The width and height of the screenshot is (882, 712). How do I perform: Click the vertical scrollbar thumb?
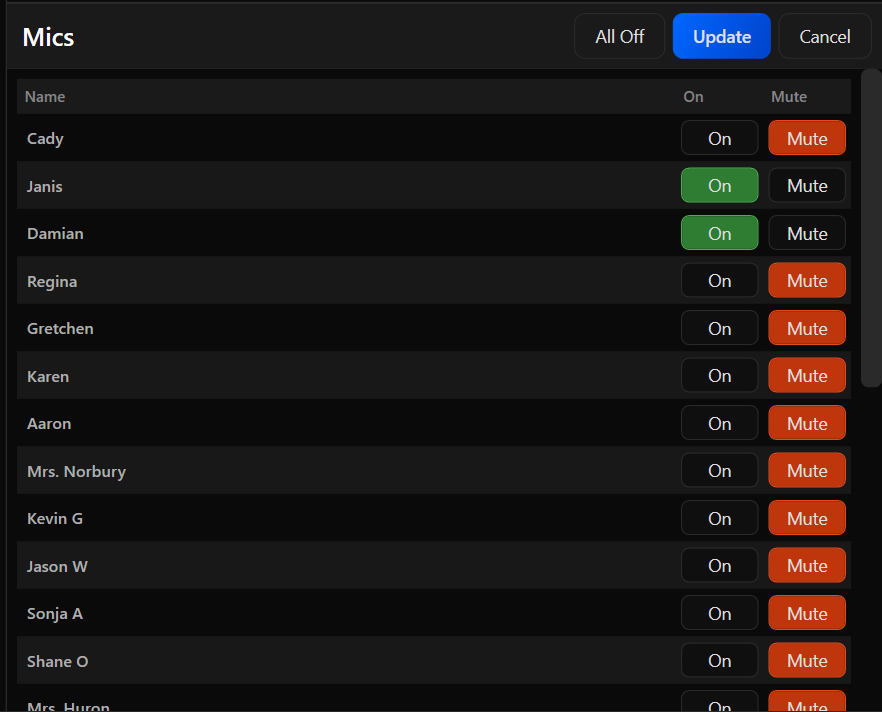(870, 228)
